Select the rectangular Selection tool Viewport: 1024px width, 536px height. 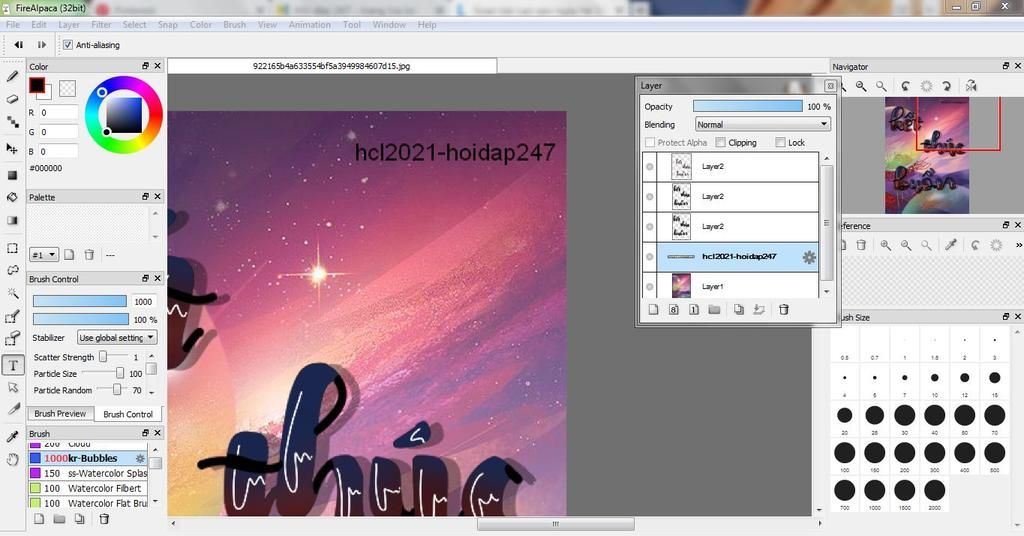click(12, 248)
